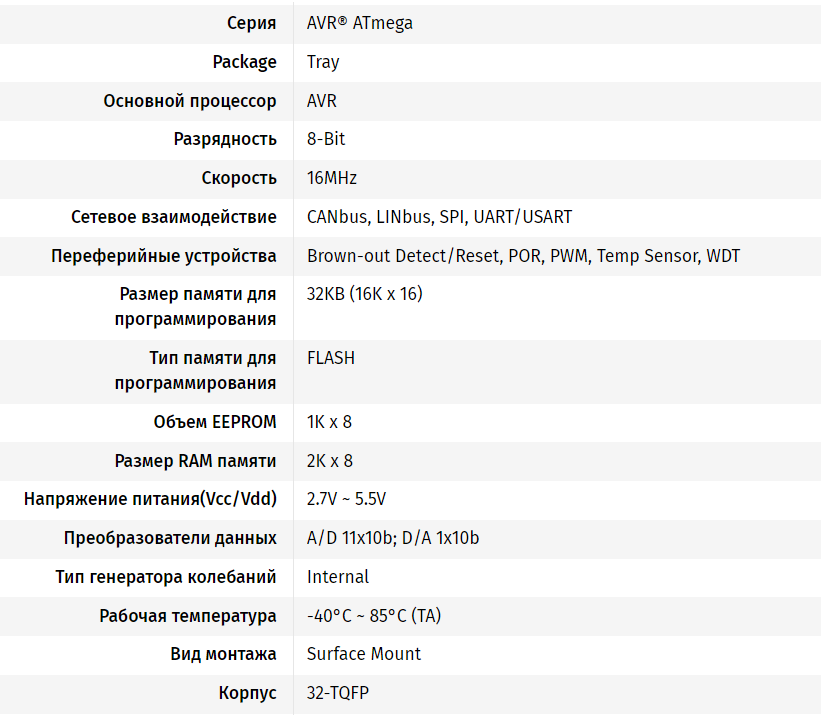Select the 'Разрядность' row label

(x=225, y=139)
